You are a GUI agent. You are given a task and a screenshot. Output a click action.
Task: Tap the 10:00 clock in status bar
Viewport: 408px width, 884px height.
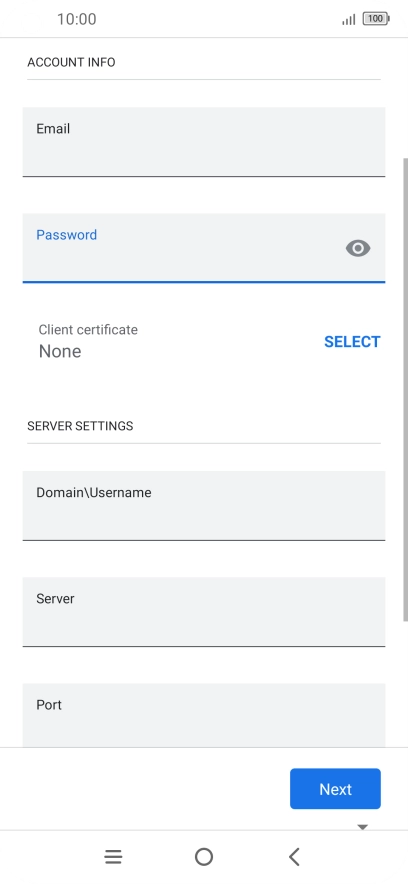pyautogui.click(x=77, y=19)
